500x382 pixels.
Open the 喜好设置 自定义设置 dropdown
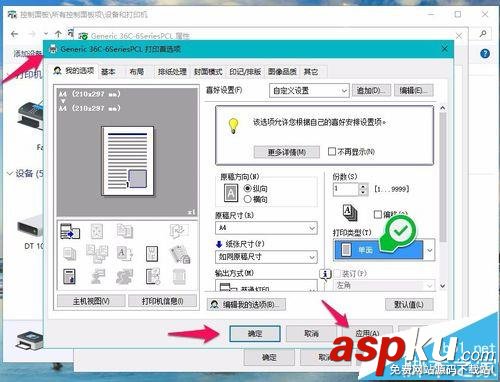tap(309, 90)
